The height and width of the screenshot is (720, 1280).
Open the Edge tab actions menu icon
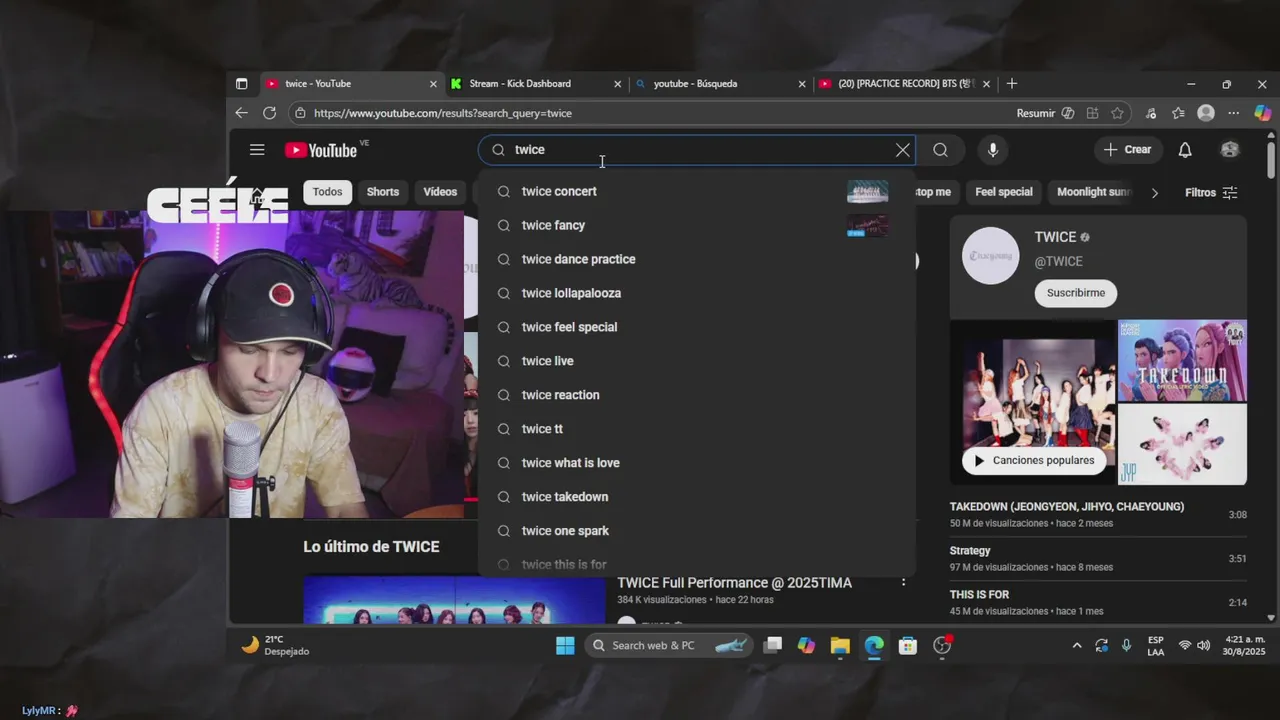(x=241, y=84)
